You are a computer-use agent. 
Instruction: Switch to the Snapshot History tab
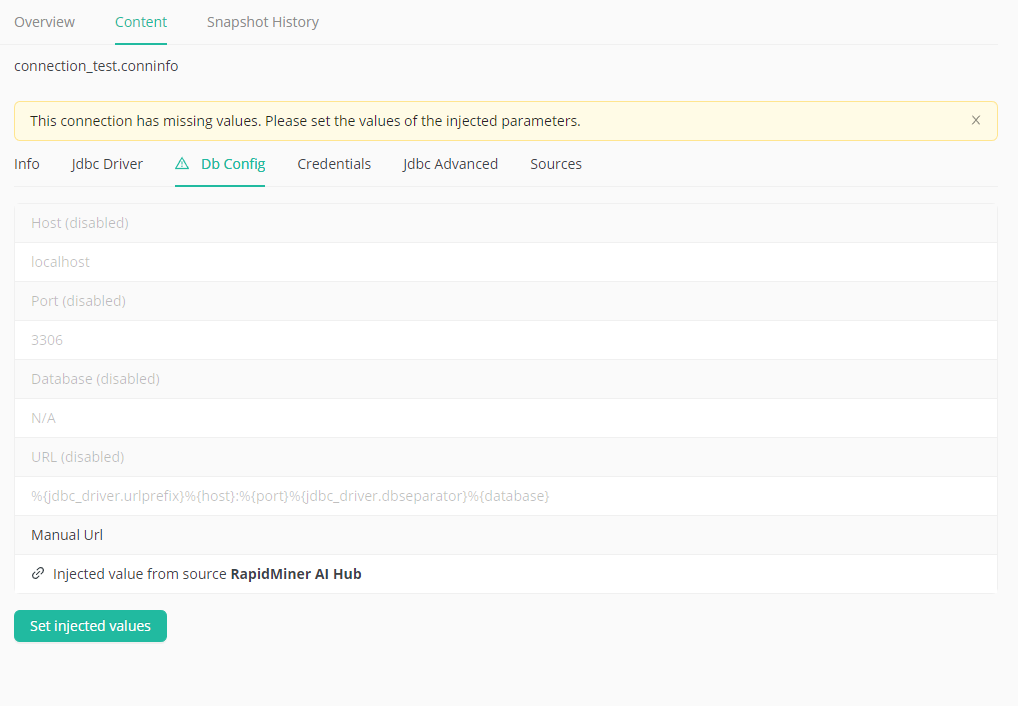263,22
